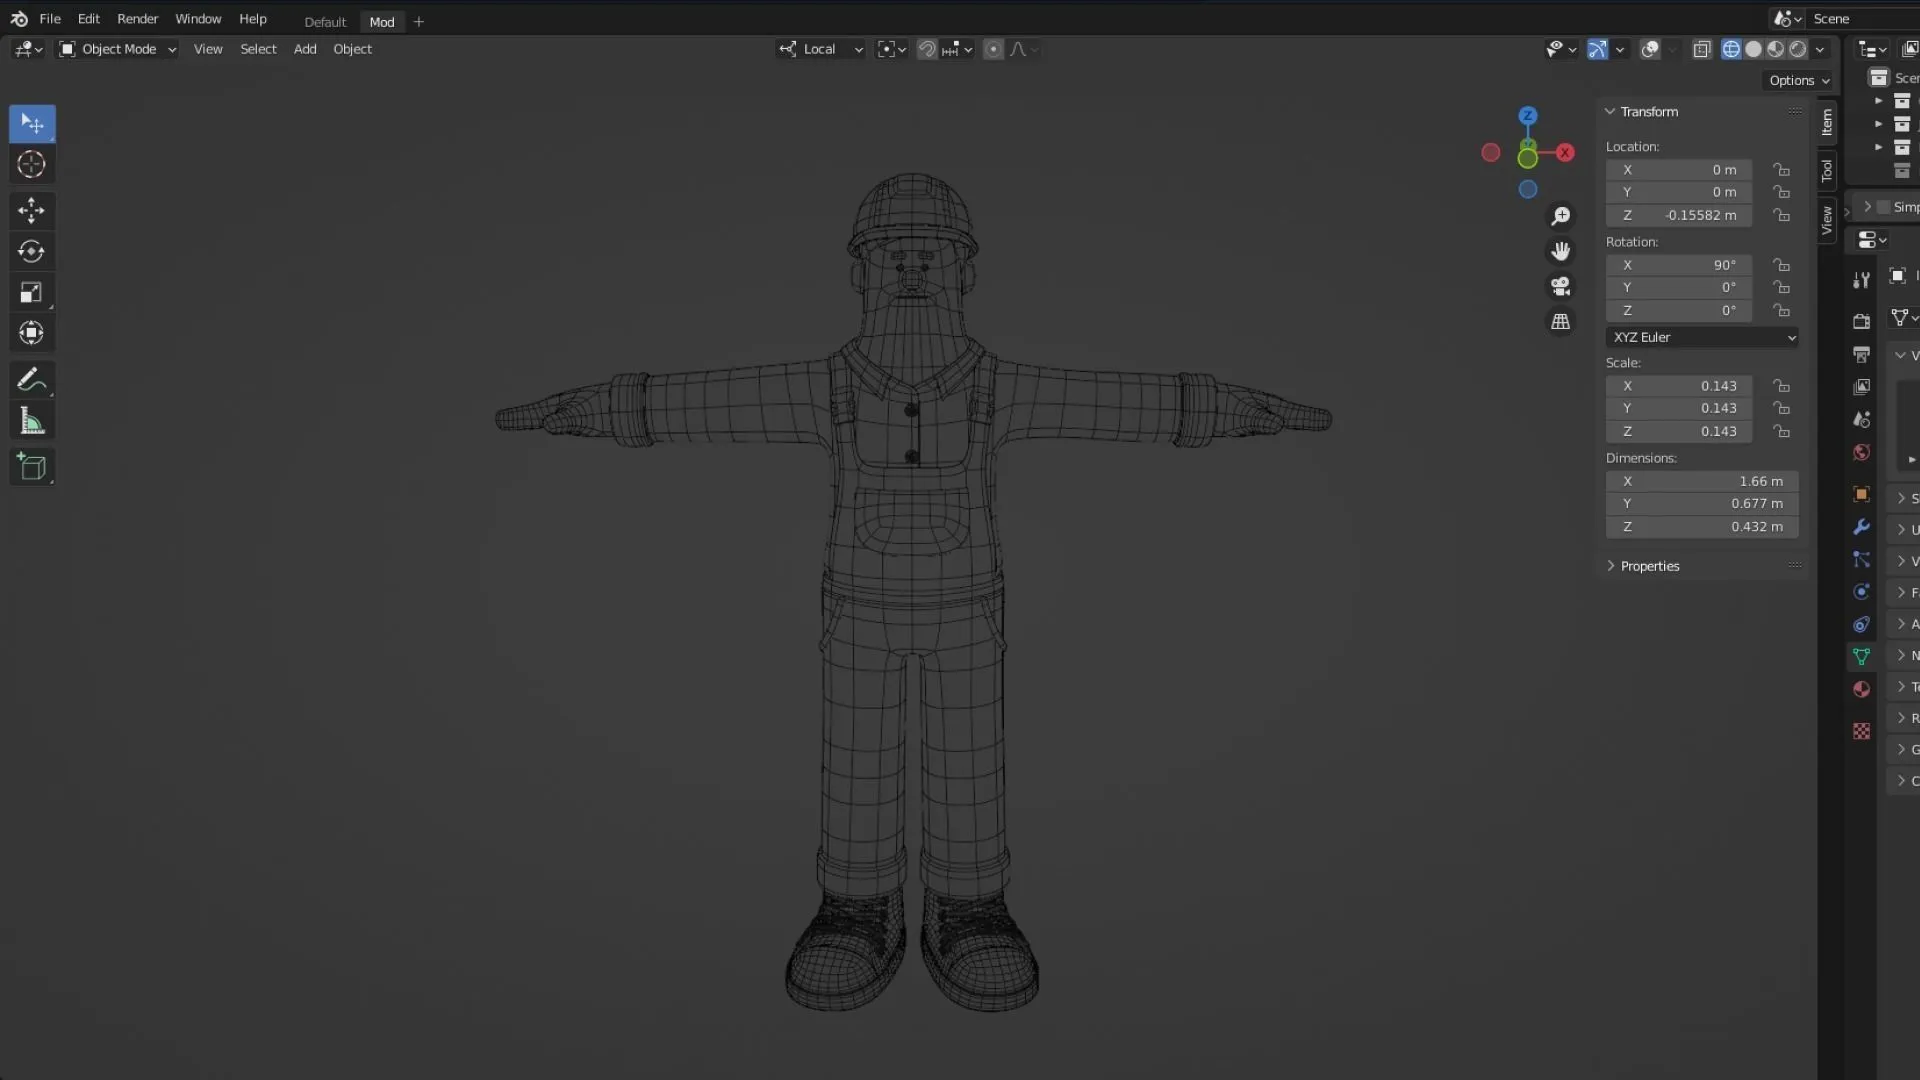Open the Material properties tab
Image resolution: width=1920 pixels, height=1080 pixels.
point(1861,689)
